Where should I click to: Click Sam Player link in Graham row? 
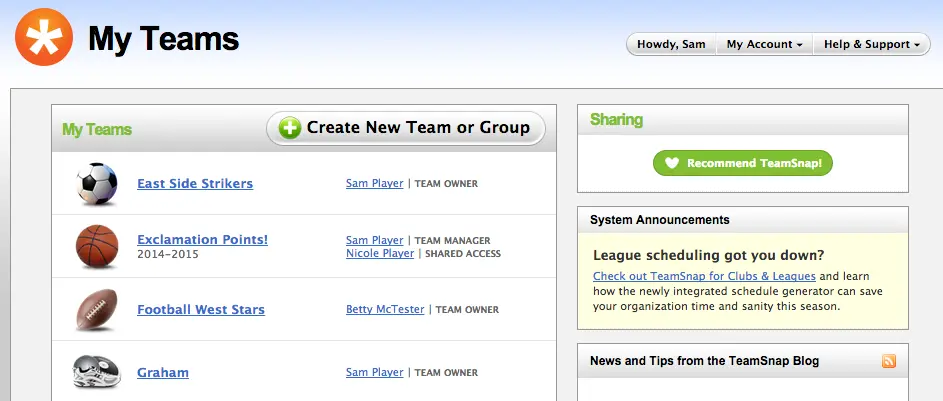tap(375, 372)
